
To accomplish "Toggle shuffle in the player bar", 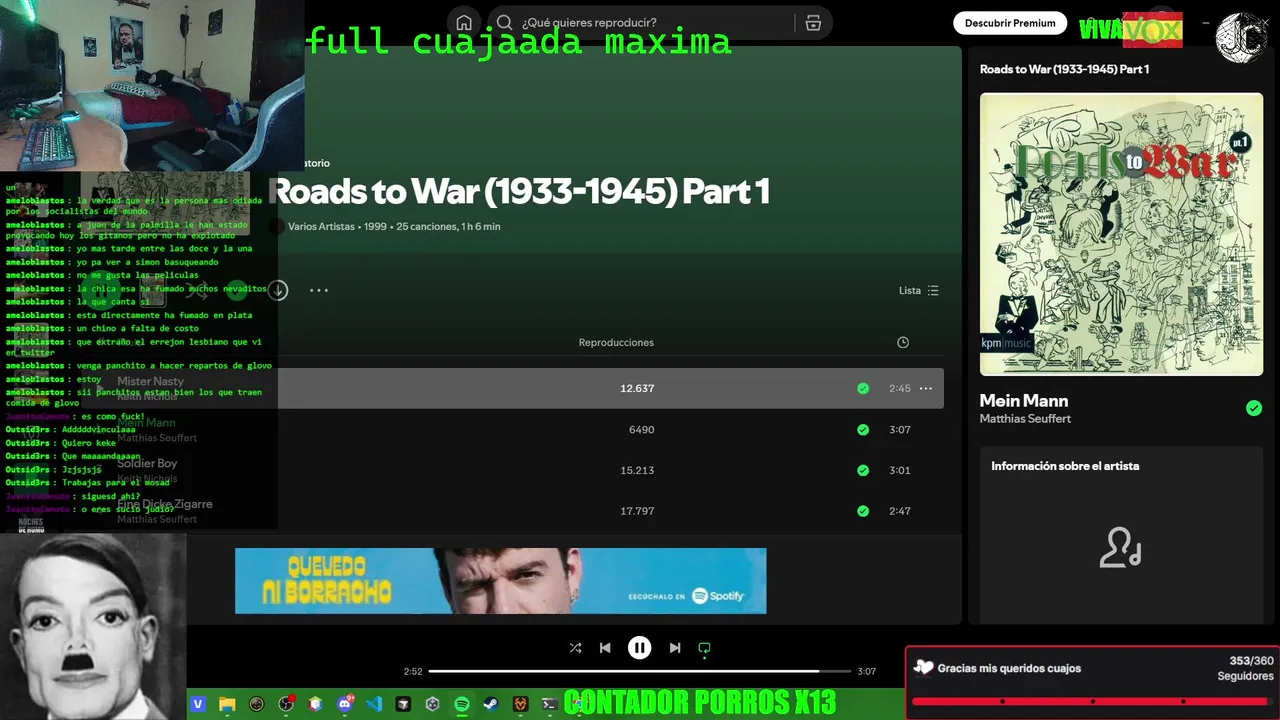I will (x=575, y=648).
